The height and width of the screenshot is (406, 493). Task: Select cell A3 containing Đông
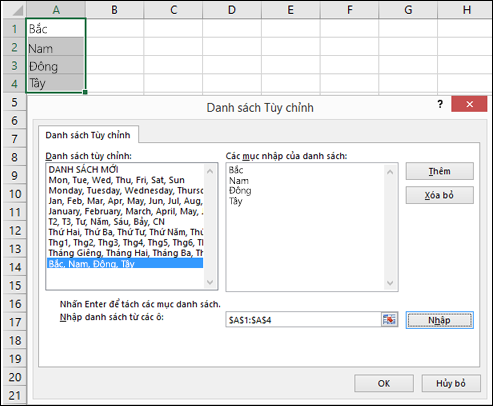pyautogui.click(x=56, y=65)
